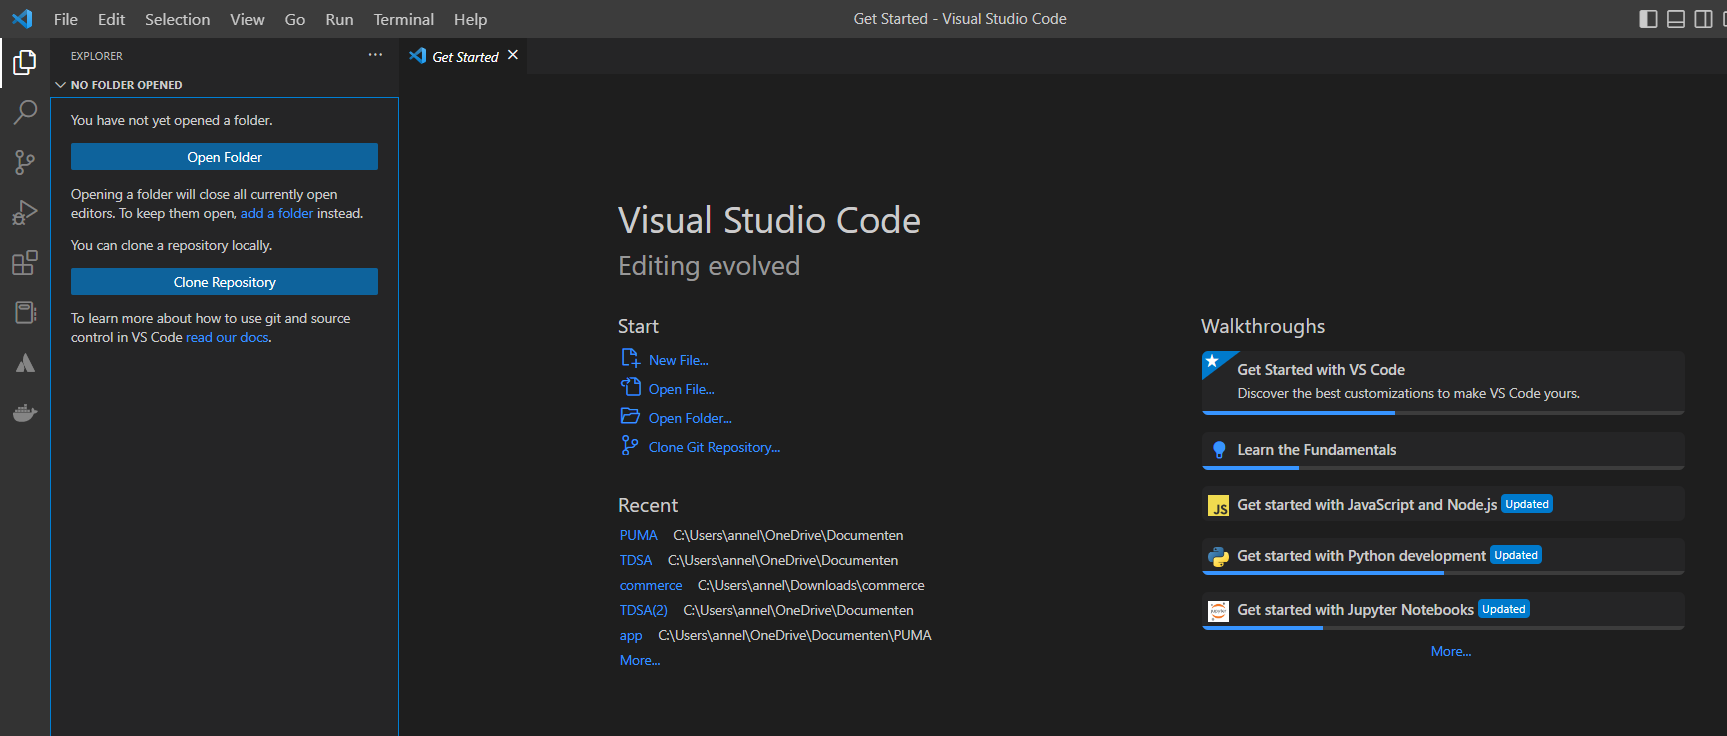Viewport: 1727px width, 736px height.
Task: Toggle primary side bar layout icon
Action: (1649, 19)
